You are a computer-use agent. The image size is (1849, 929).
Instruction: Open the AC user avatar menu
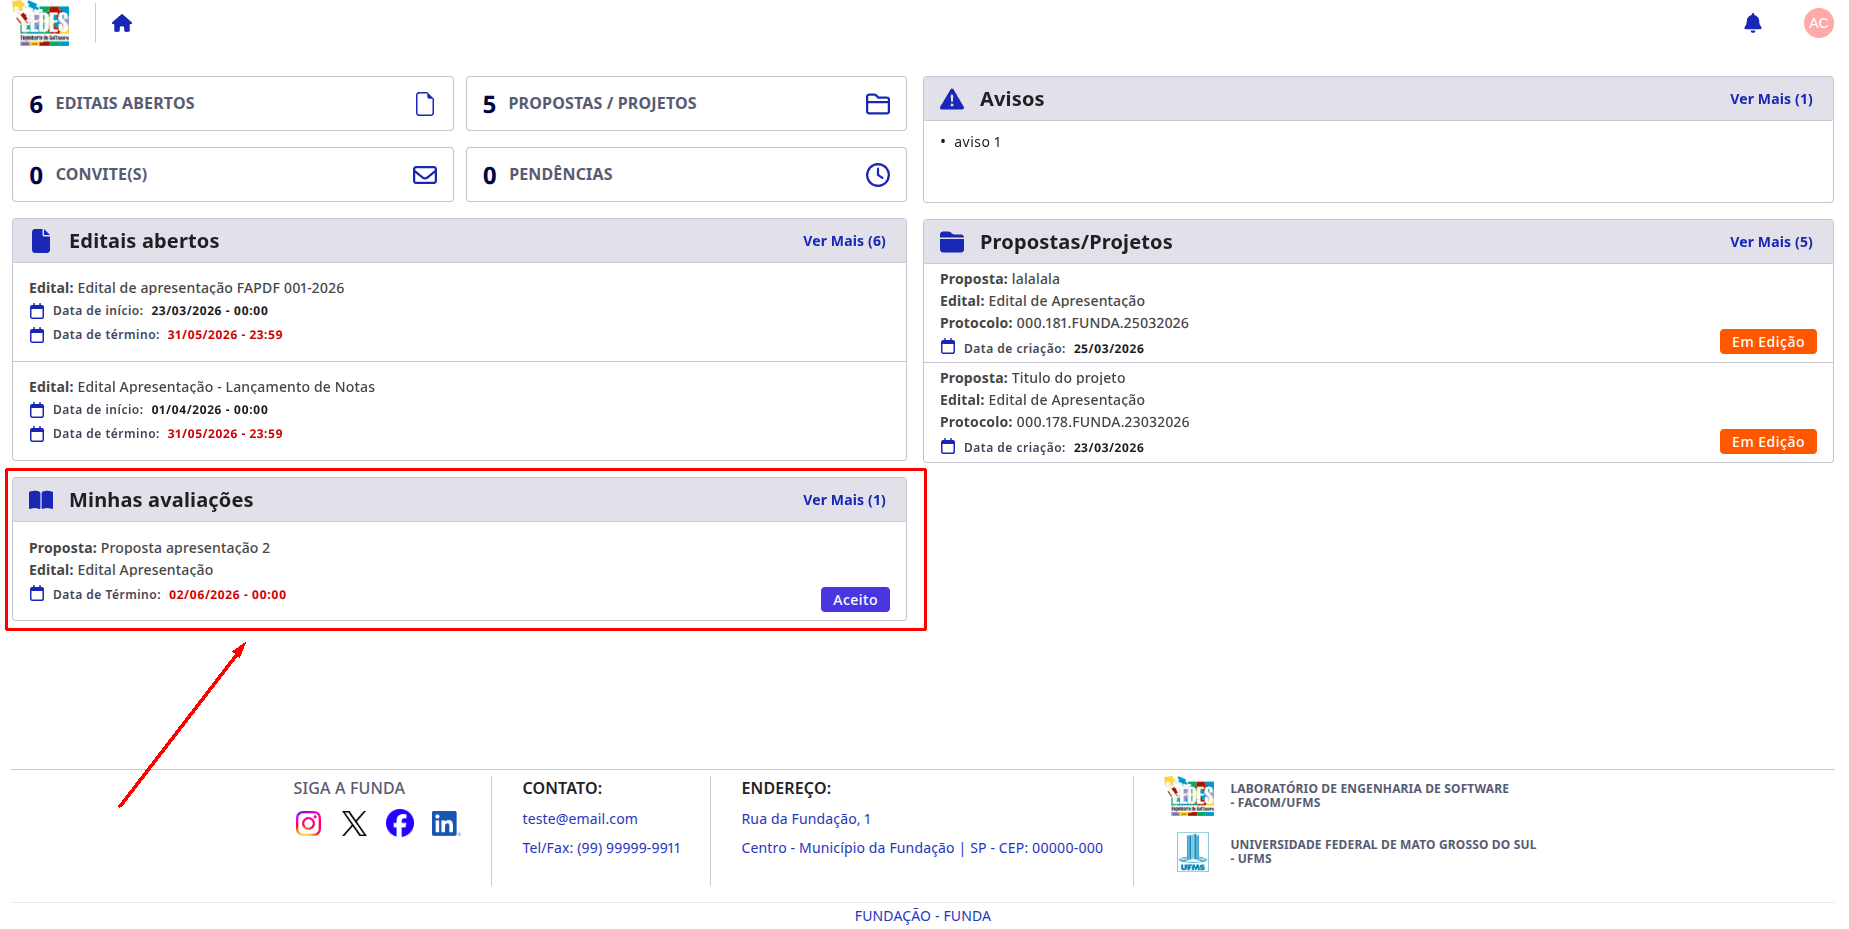(1818, 23)
